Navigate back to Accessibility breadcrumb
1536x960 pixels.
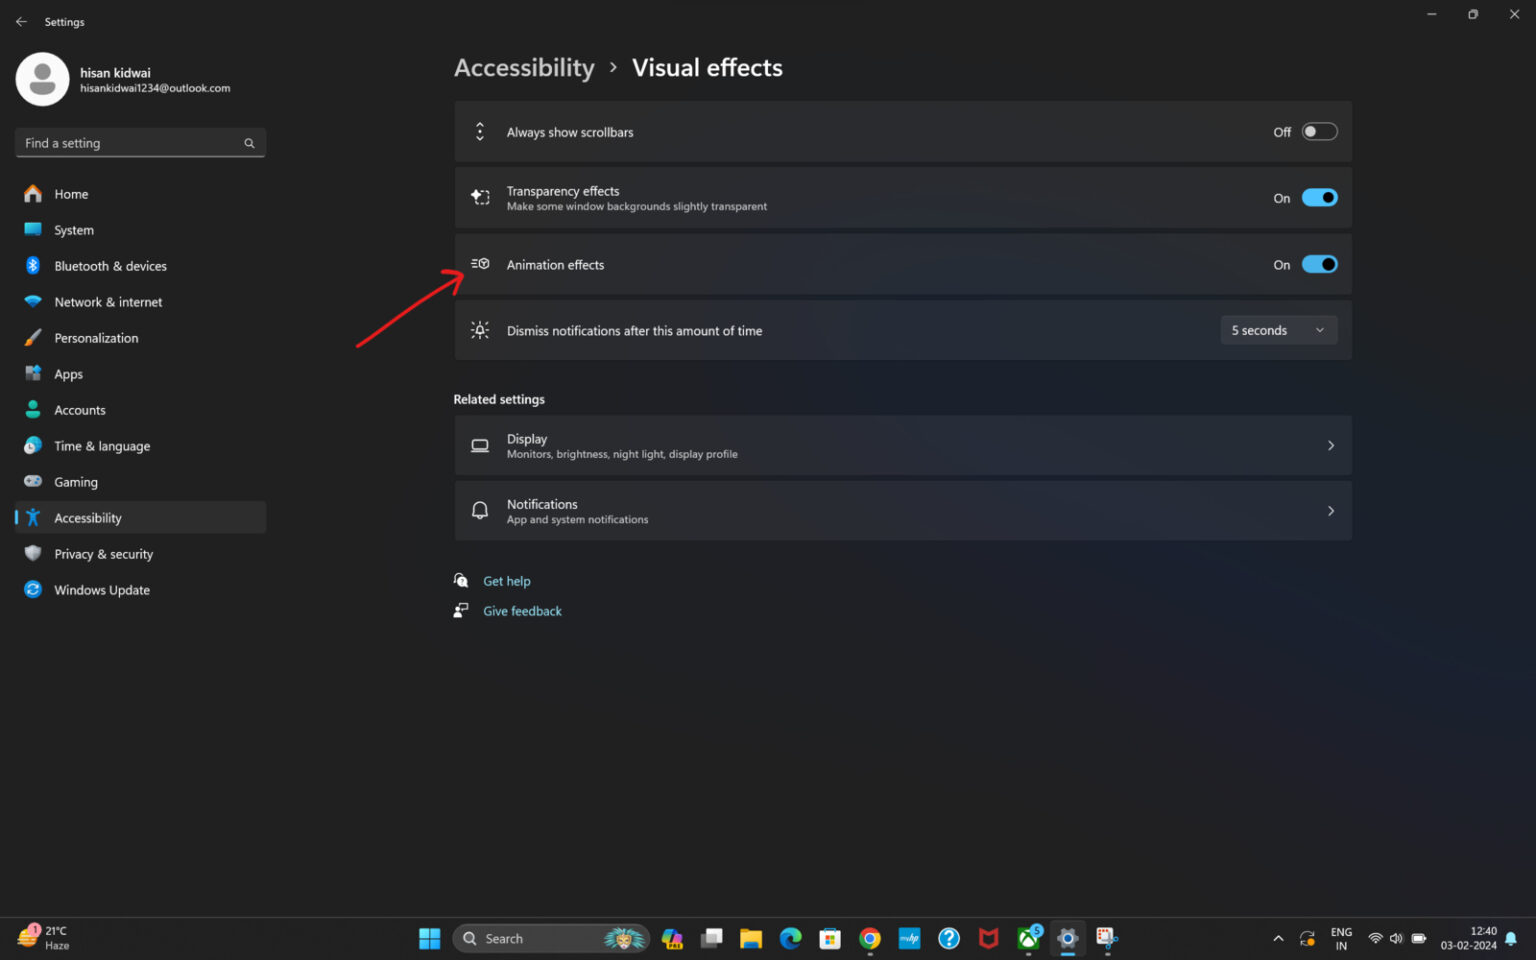pos(524,67)
